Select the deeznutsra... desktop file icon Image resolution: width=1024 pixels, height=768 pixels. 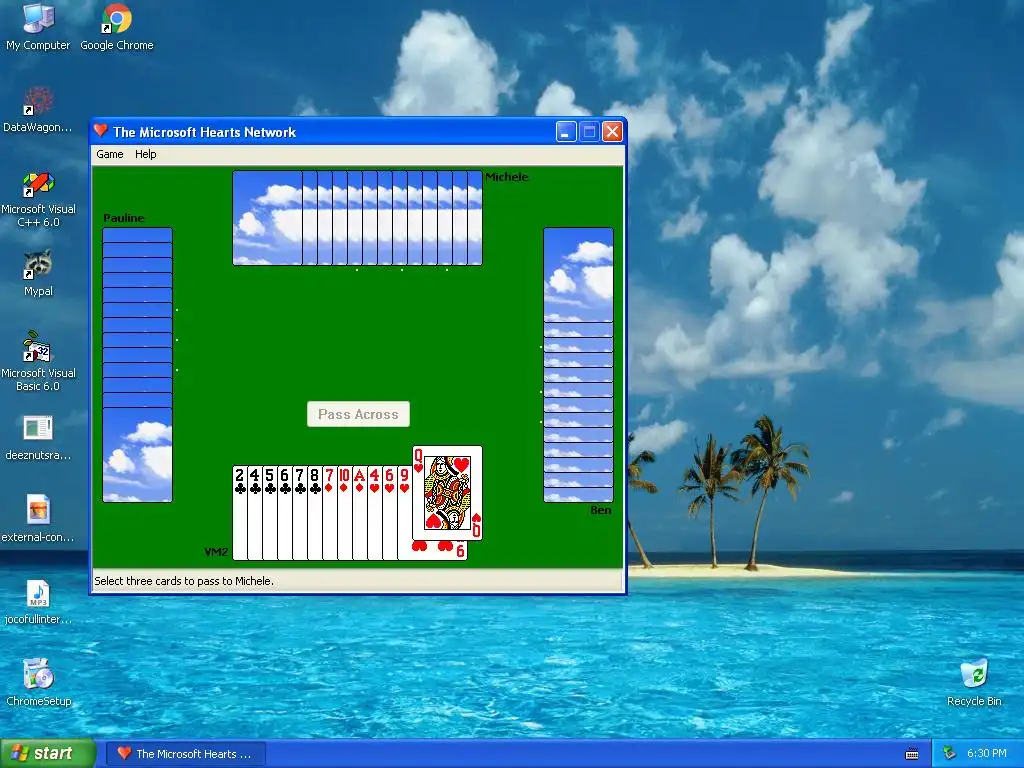[x=38, y=438]
